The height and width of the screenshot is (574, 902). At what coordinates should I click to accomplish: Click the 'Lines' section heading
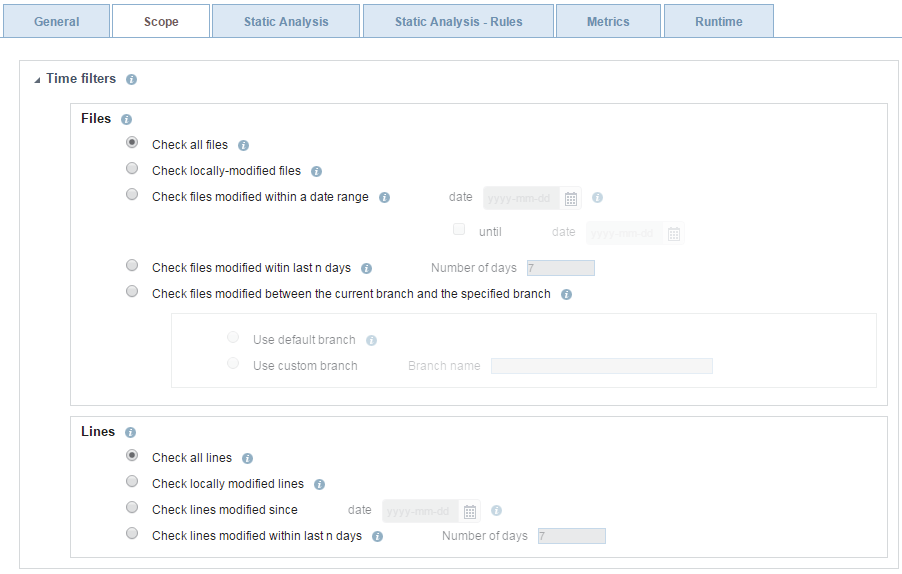pos(98,431)
